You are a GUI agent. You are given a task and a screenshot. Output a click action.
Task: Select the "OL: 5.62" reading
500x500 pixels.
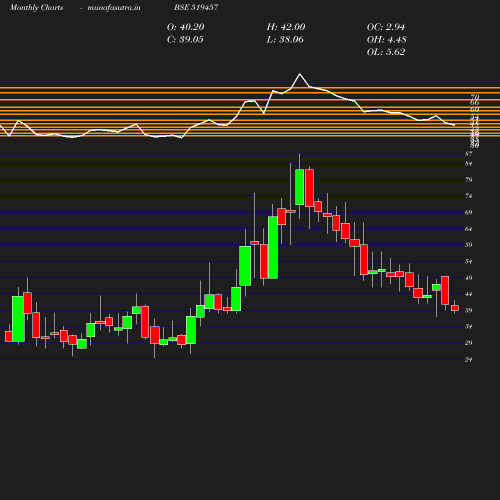tap(386, 52)
